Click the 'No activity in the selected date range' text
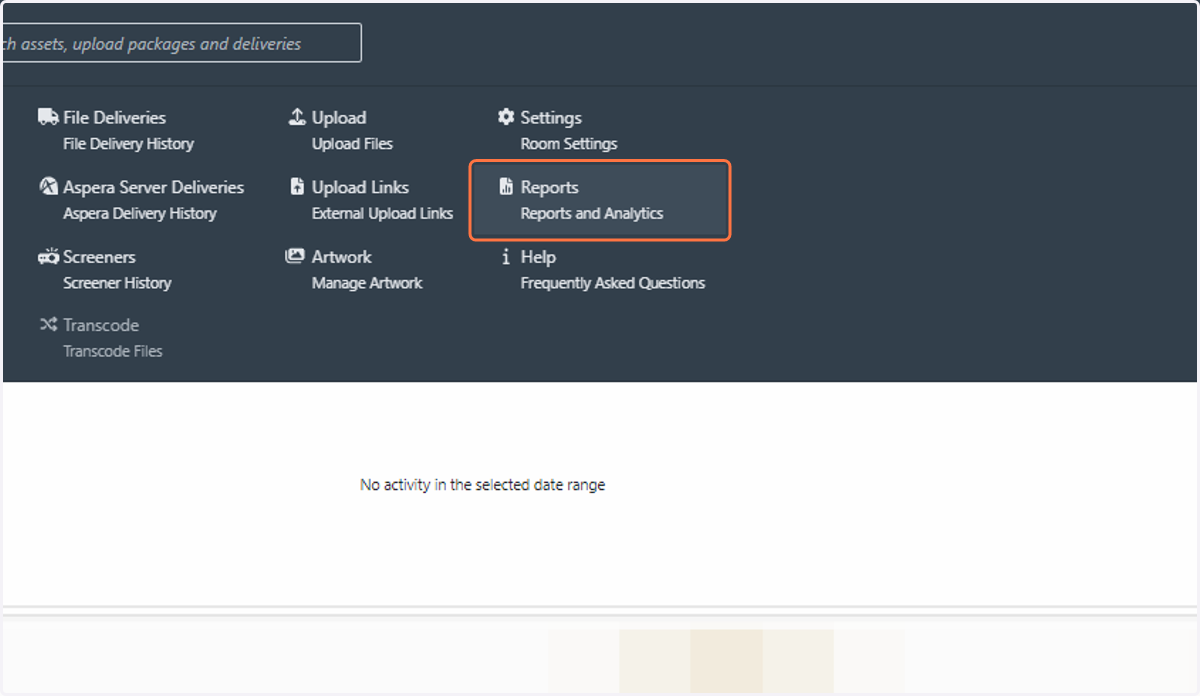Viewport: 1200px width, 696px height. coord(483,485)
